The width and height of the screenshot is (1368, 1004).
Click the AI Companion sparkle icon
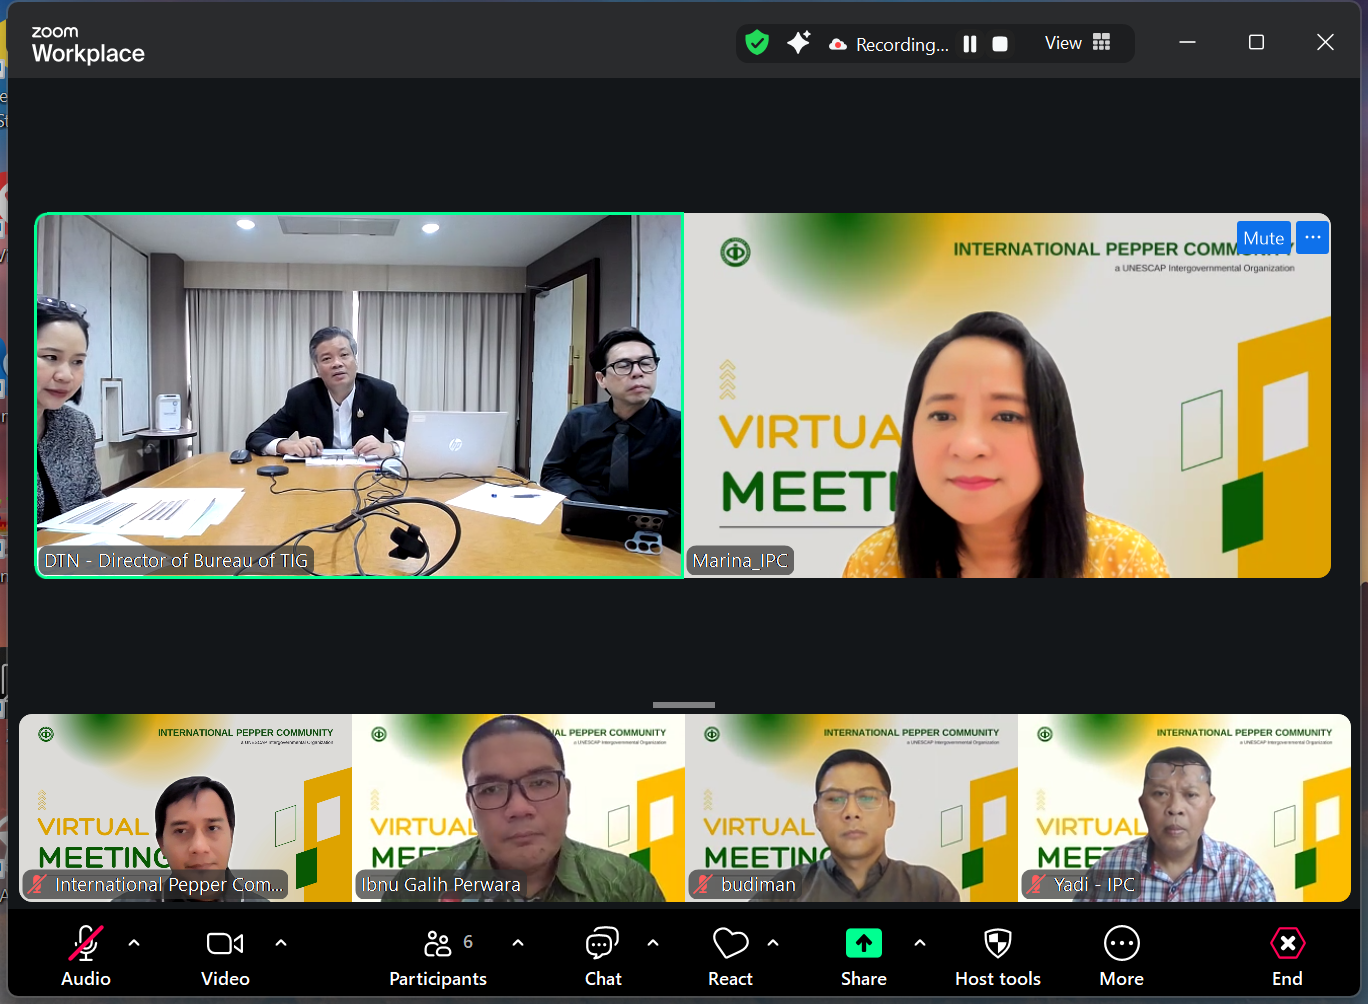click(797, 42)
